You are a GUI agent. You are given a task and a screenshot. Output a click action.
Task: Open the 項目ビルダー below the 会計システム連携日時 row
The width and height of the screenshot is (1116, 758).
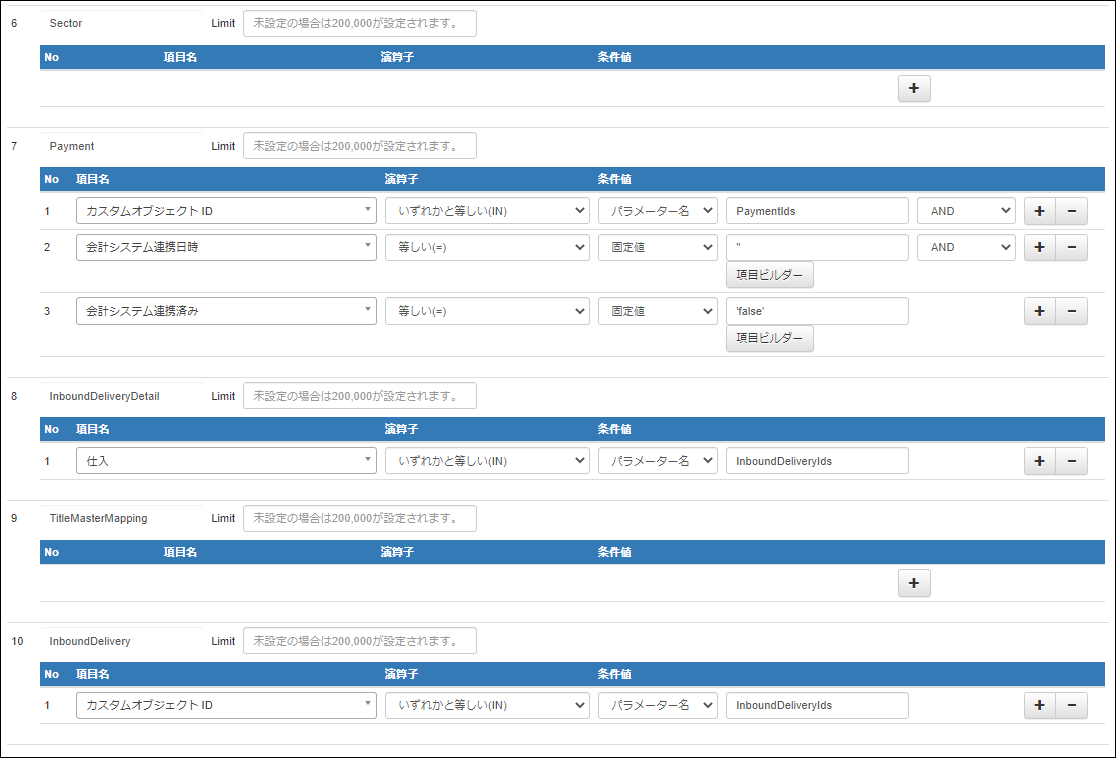pyautogui.click(x=770, y=274)
